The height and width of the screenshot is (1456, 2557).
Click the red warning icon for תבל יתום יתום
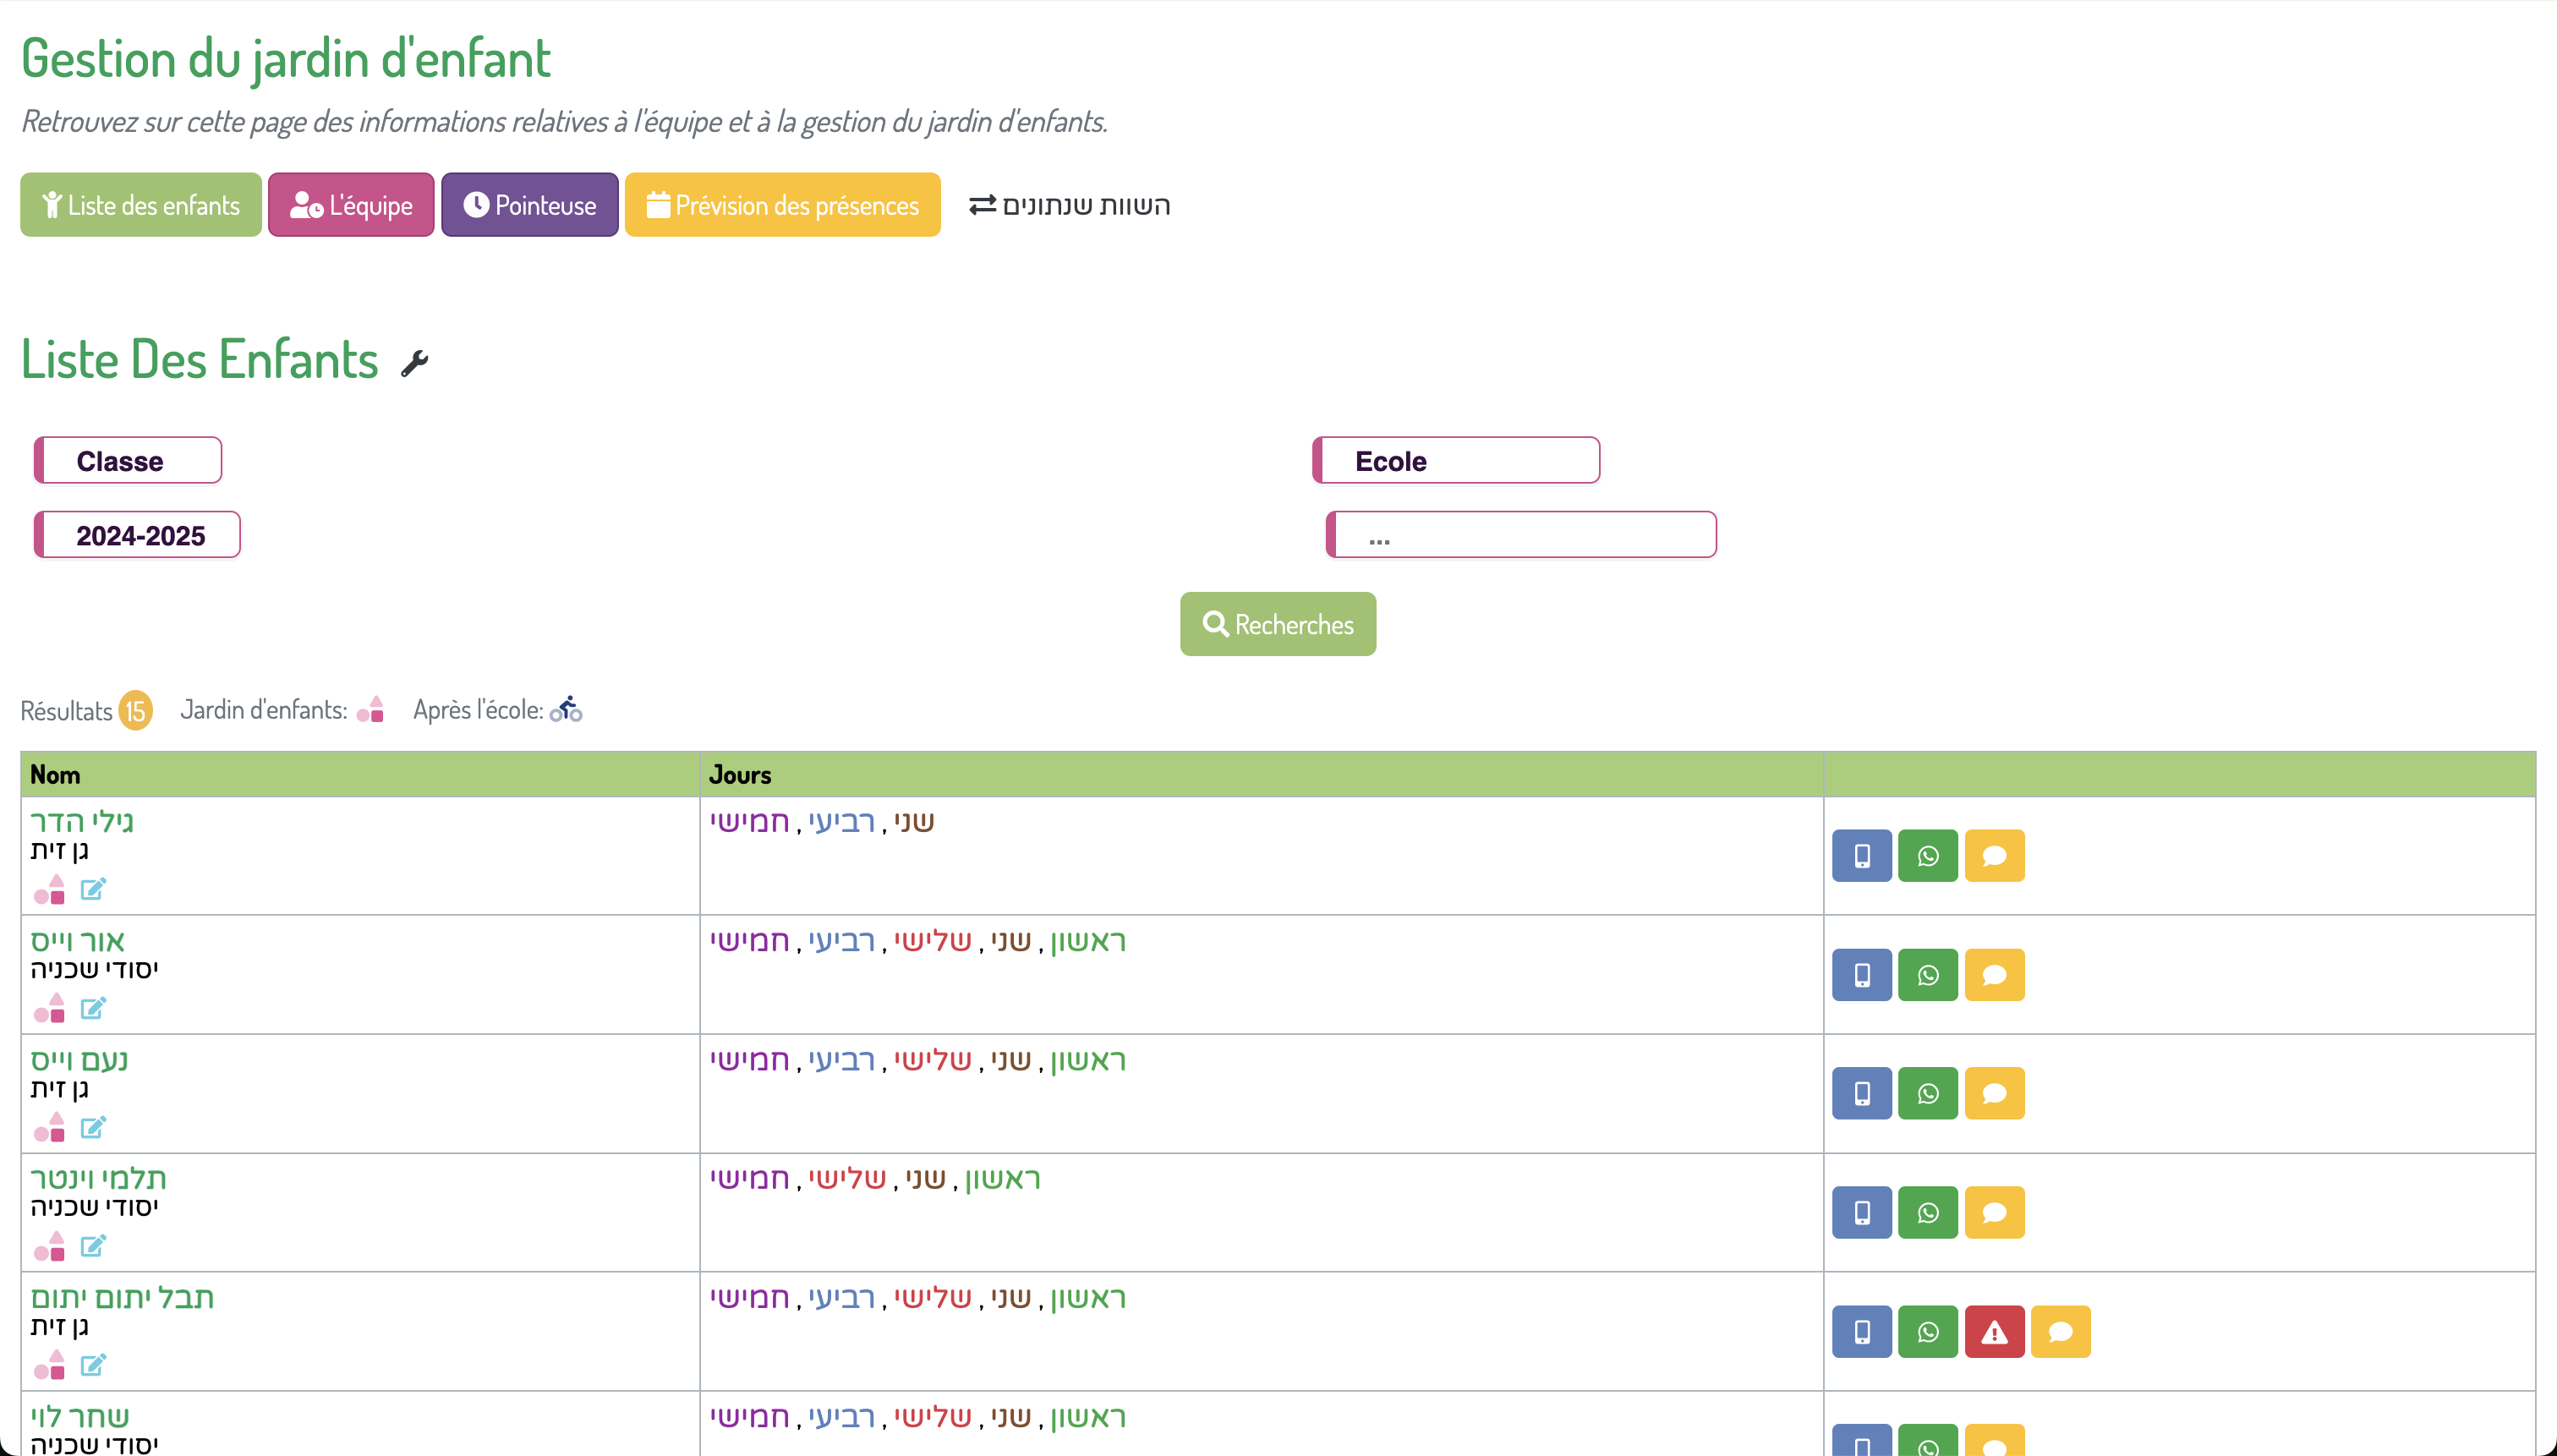pos(1994,1332)
